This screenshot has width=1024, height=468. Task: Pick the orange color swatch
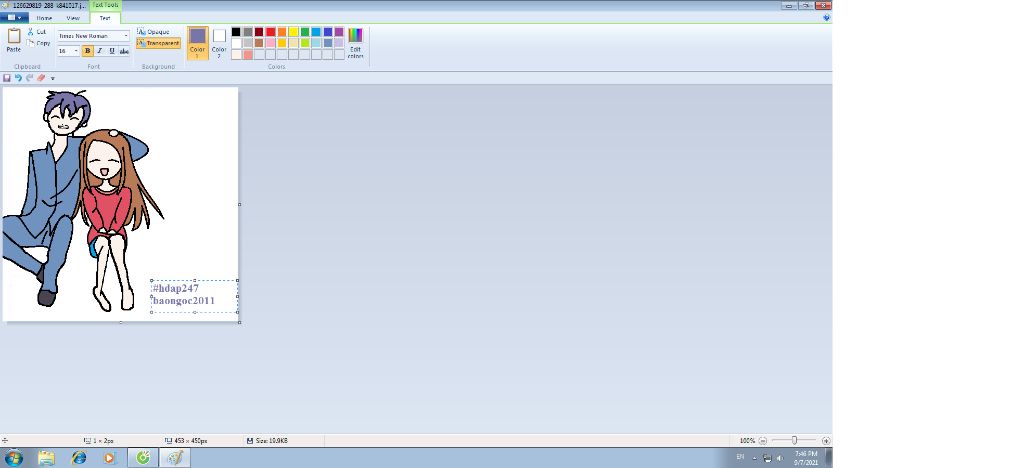(282, 32)
